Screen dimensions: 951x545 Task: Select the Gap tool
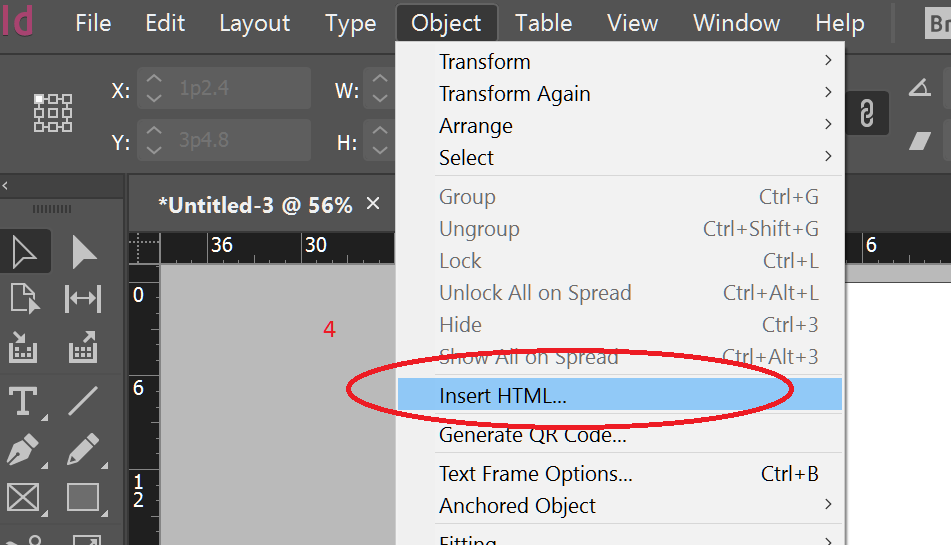(83, 299)
